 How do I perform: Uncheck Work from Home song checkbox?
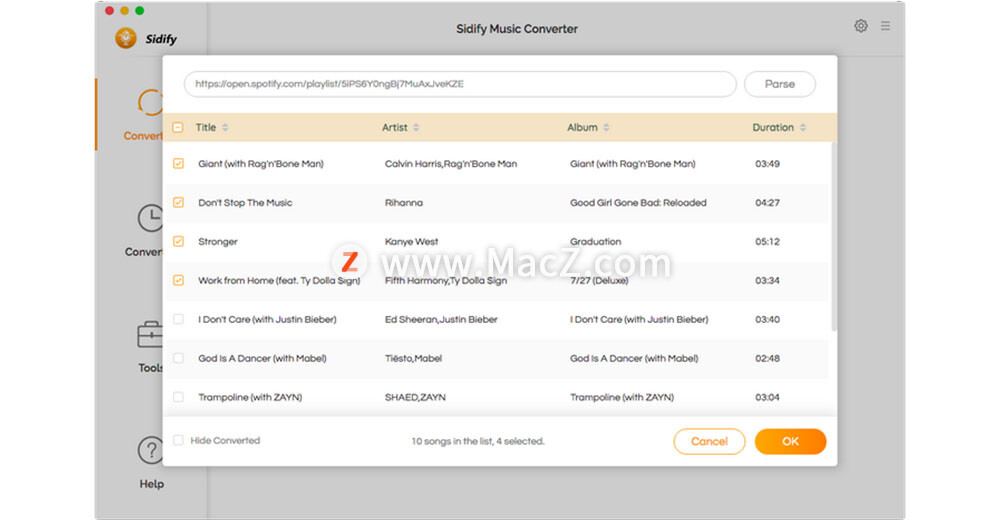click(178, 281)
